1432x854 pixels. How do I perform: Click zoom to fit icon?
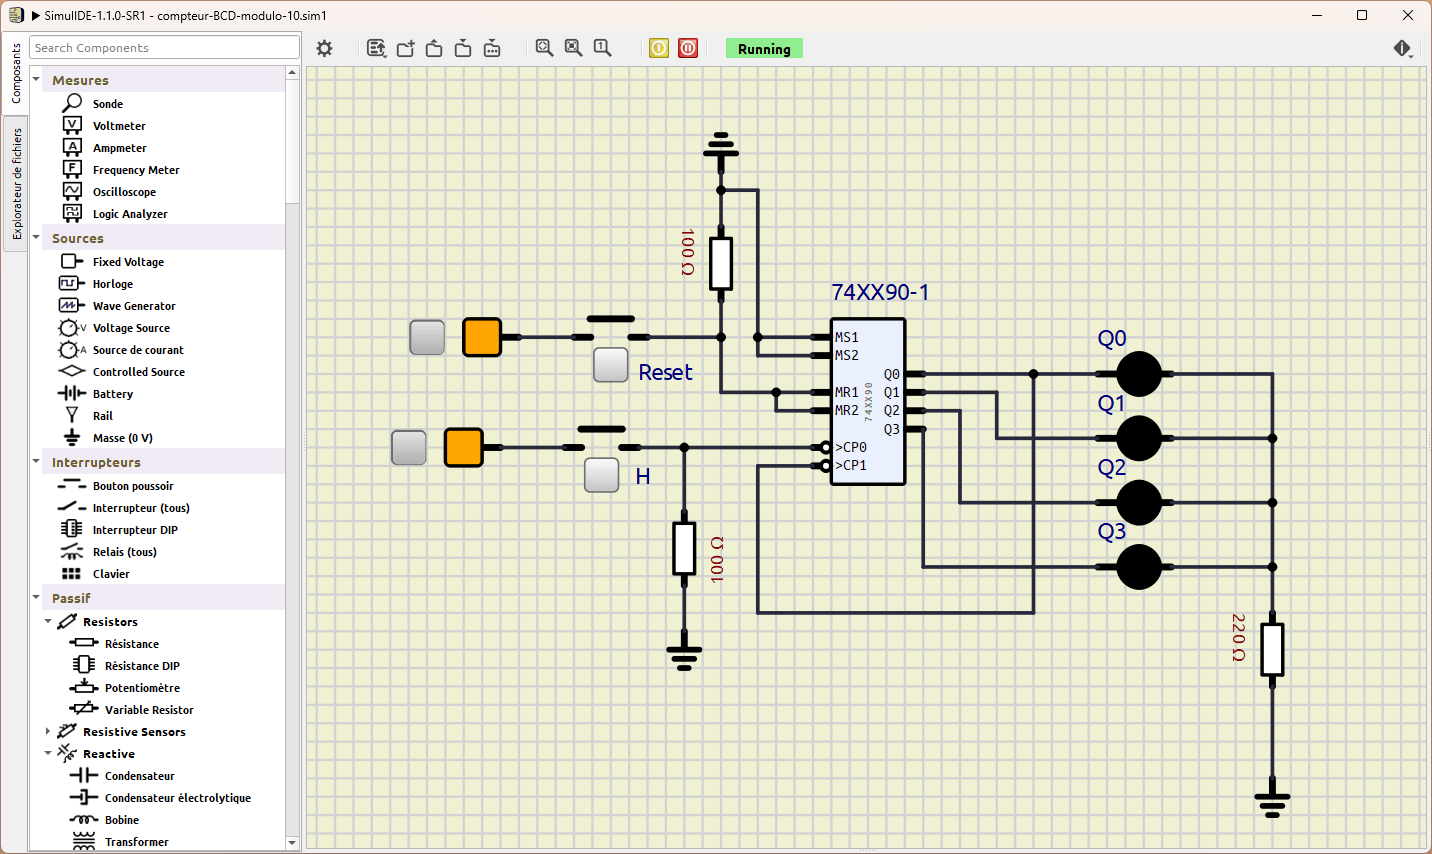544,48
